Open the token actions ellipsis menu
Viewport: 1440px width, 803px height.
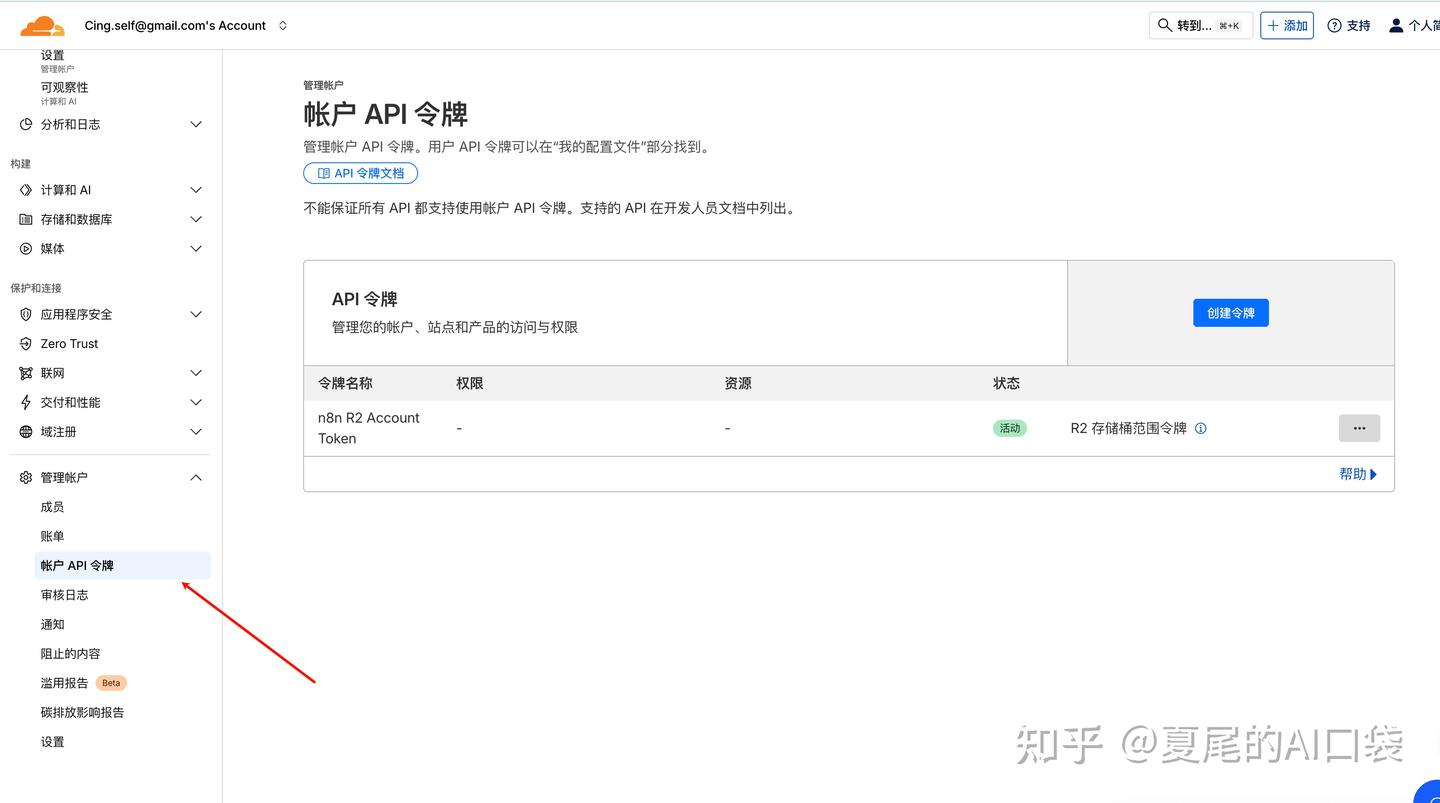click(x=1359, y=428)
